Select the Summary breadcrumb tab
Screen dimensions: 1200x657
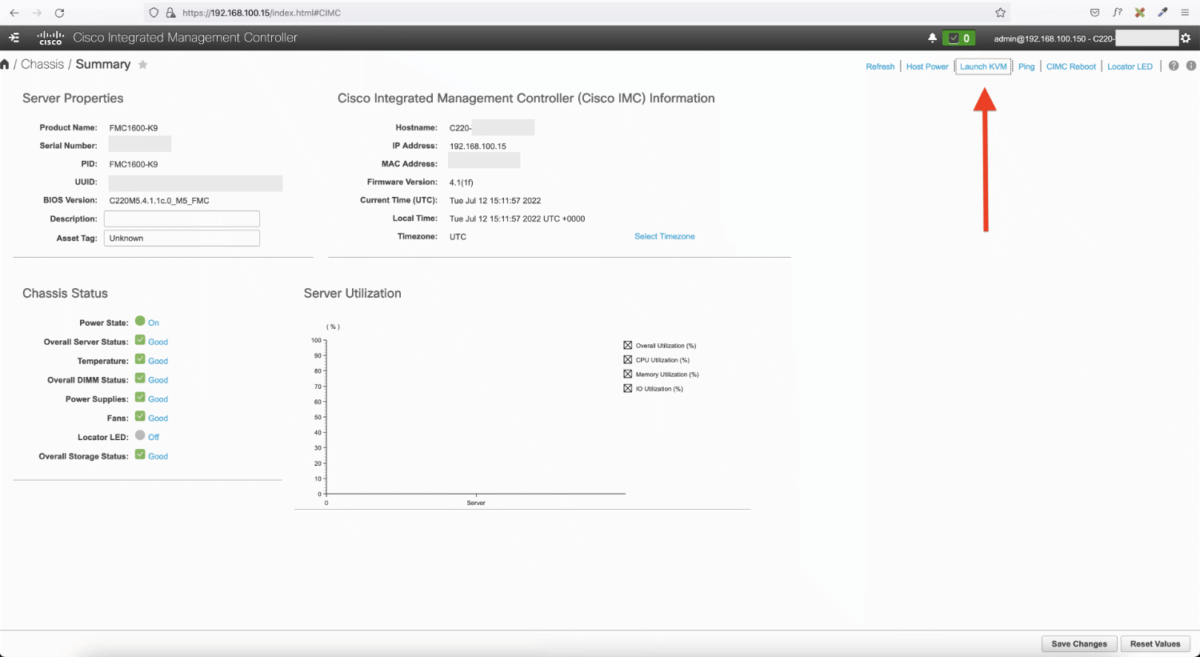(x=103, y=63)
